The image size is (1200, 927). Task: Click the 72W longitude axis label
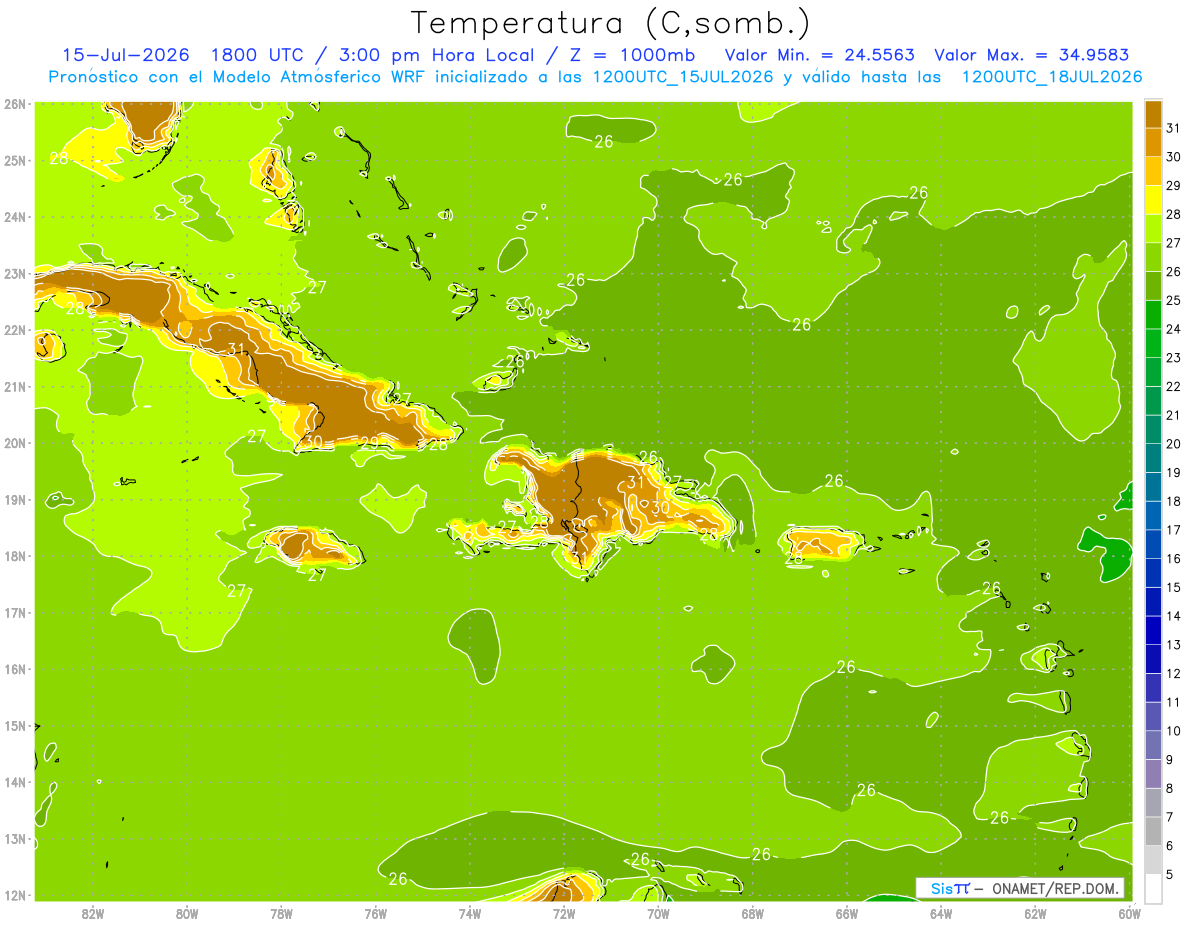pos(564,913)
